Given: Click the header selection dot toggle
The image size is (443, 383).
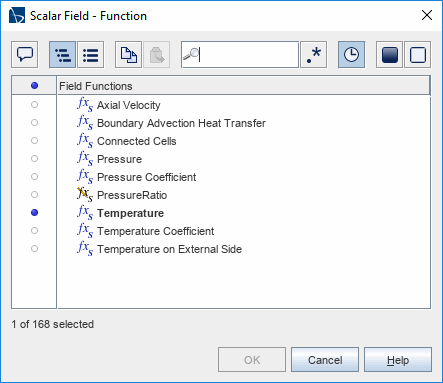Looking at the screenshot, I should click(34, 86).
